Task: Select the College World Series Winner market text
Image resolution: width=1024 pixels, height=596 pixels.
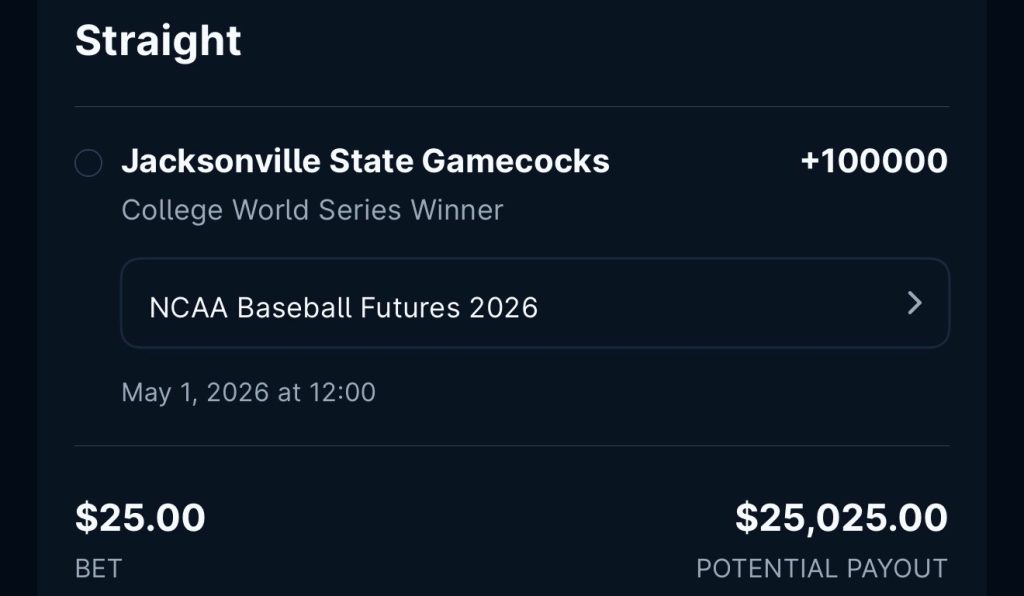Action: [312, 210]
